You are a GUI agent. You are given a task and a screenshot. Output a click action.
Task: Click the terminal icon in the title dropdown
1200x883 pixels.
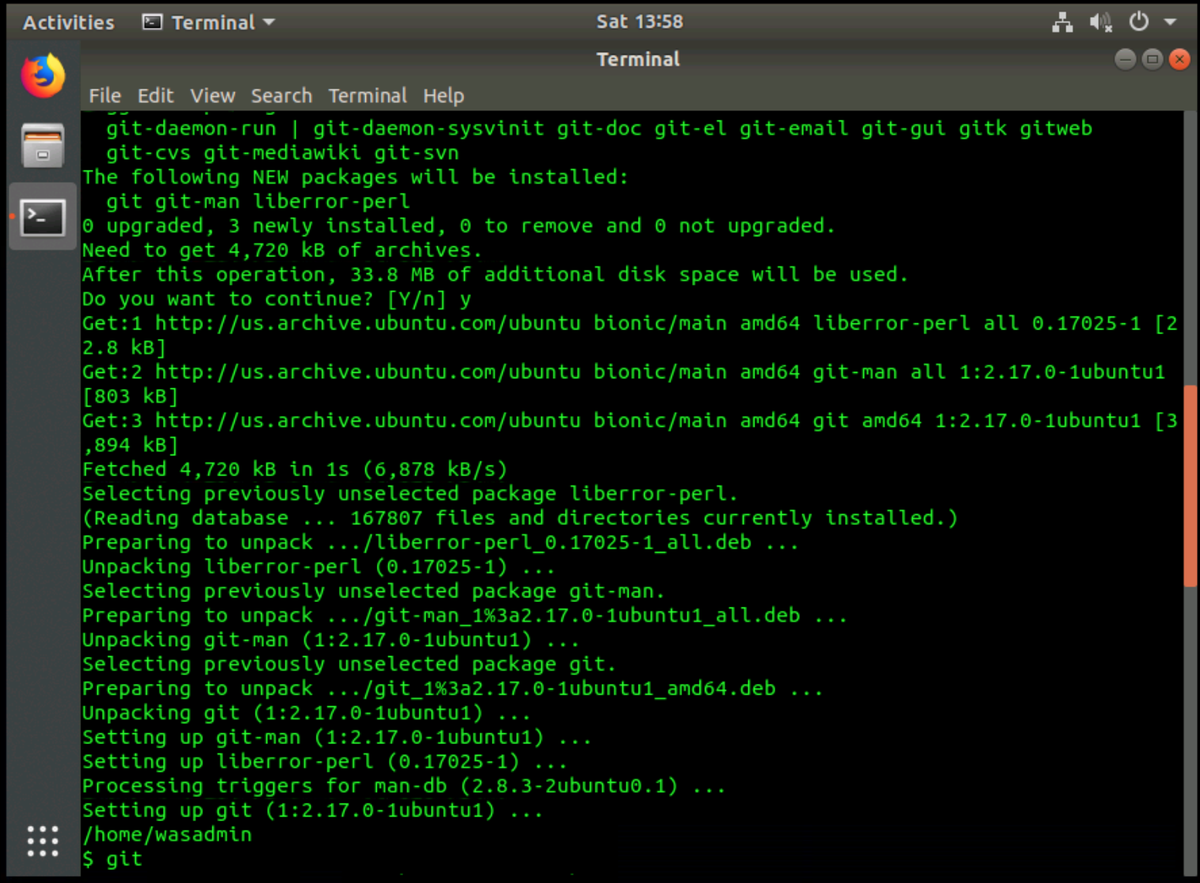tap(152, 21)
